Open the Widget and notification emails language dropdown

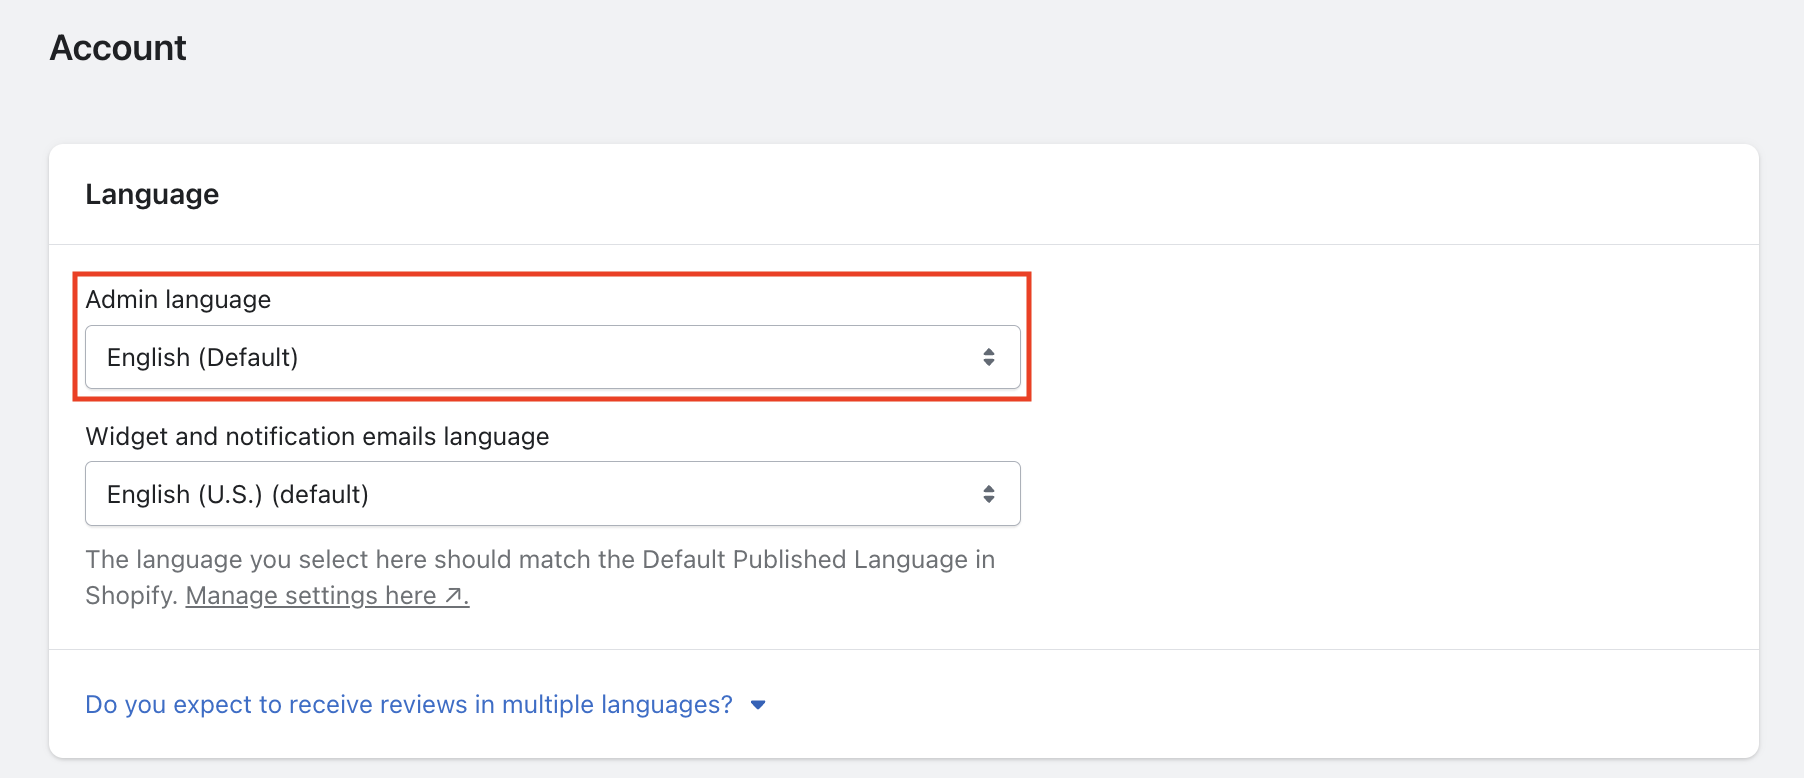[552, 494]
